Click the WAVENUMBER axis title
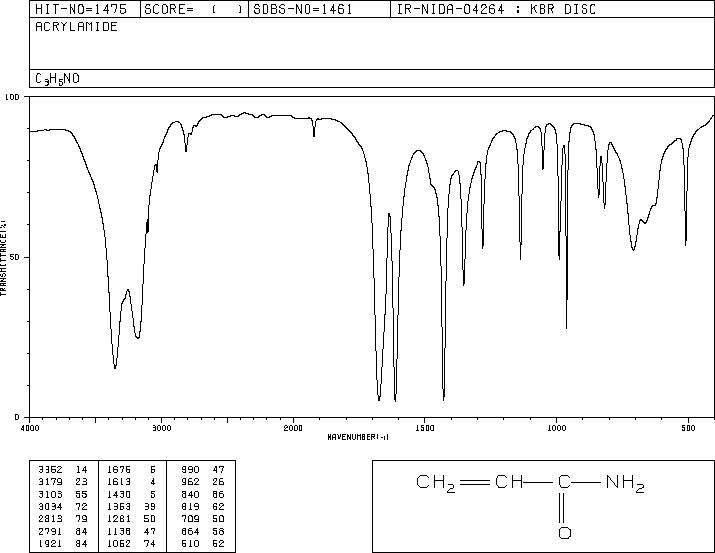This screenshot has height=553, width=715. [x=358, y=437]
